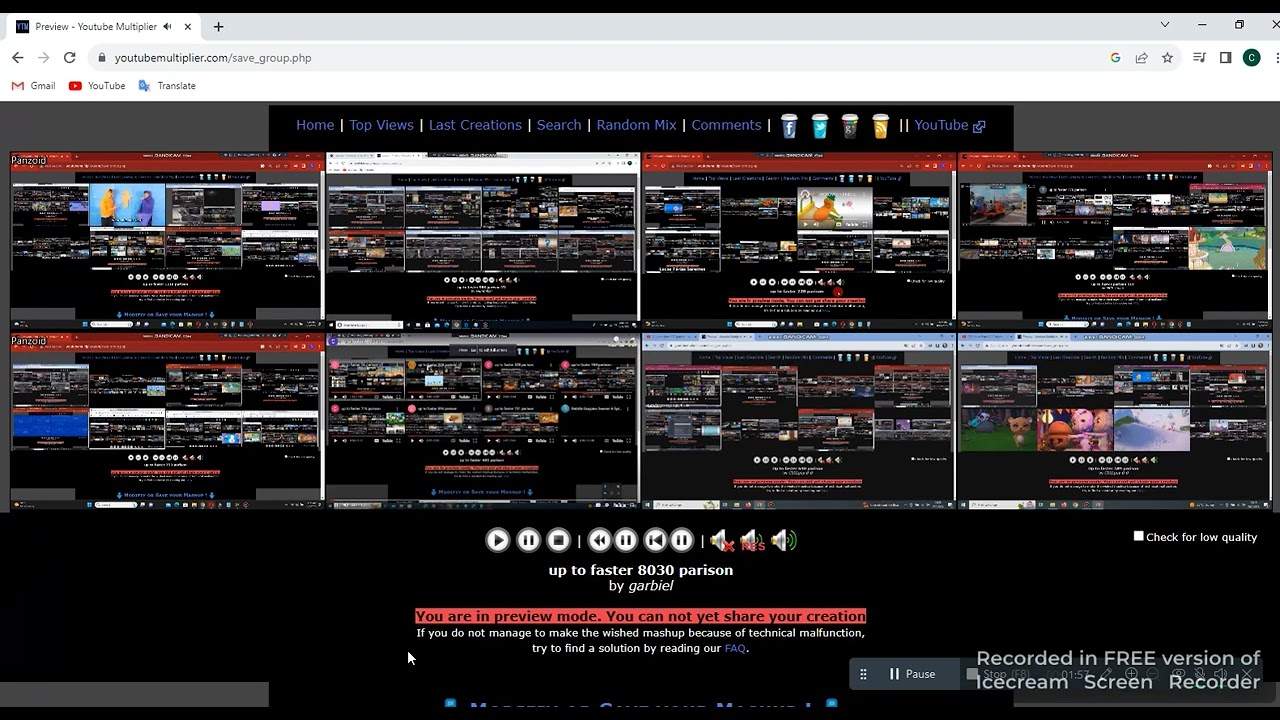Open the Comments link
This screenshot has height=720, width=1280.
coord(726,125)
